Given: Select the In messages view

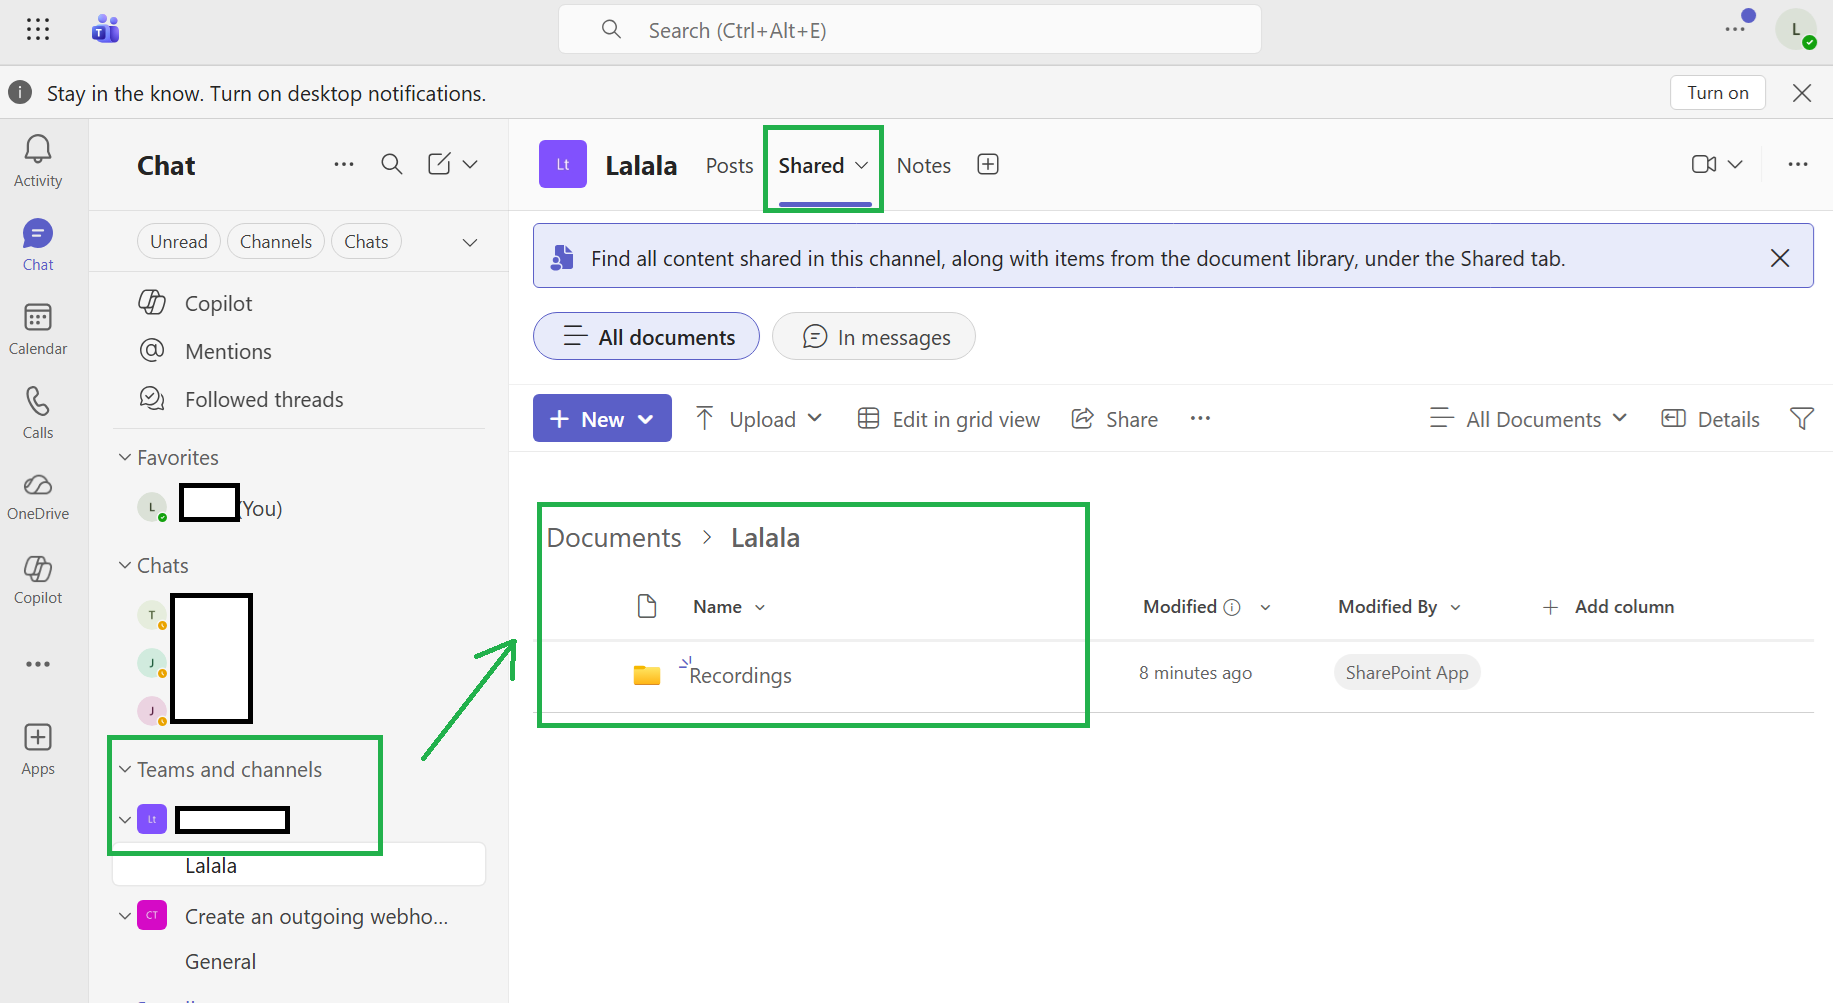Looking at the screenshot, I should coord(874,337).
